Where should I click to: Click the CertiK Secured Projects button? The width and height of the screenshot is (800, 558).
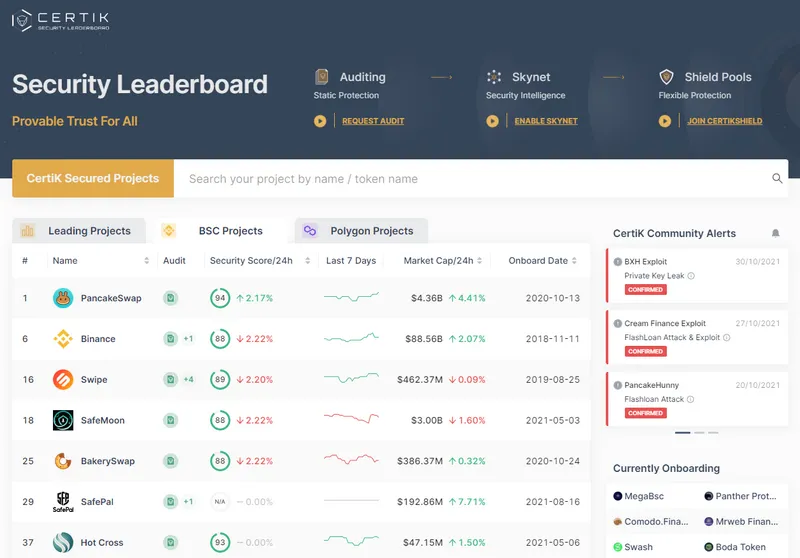(93, 179)
